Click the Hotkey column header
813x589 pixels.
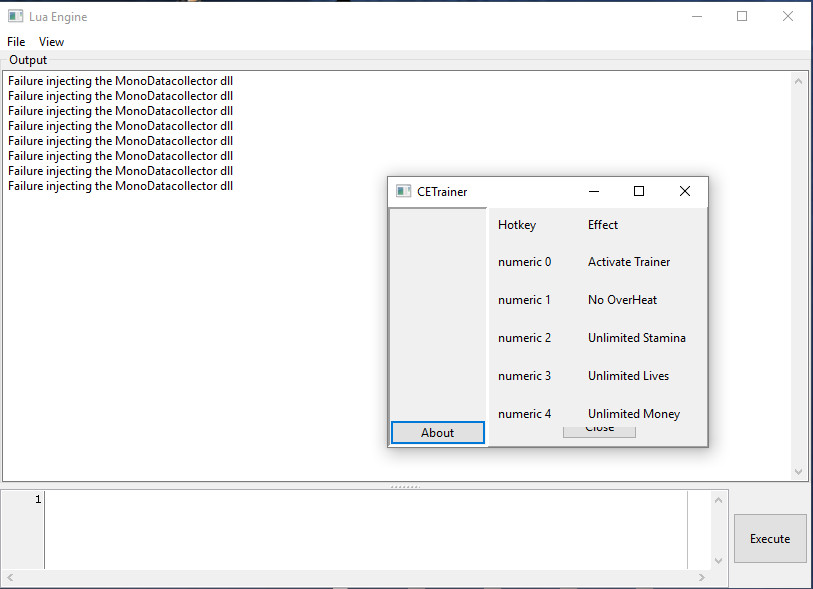click(516, 224)
